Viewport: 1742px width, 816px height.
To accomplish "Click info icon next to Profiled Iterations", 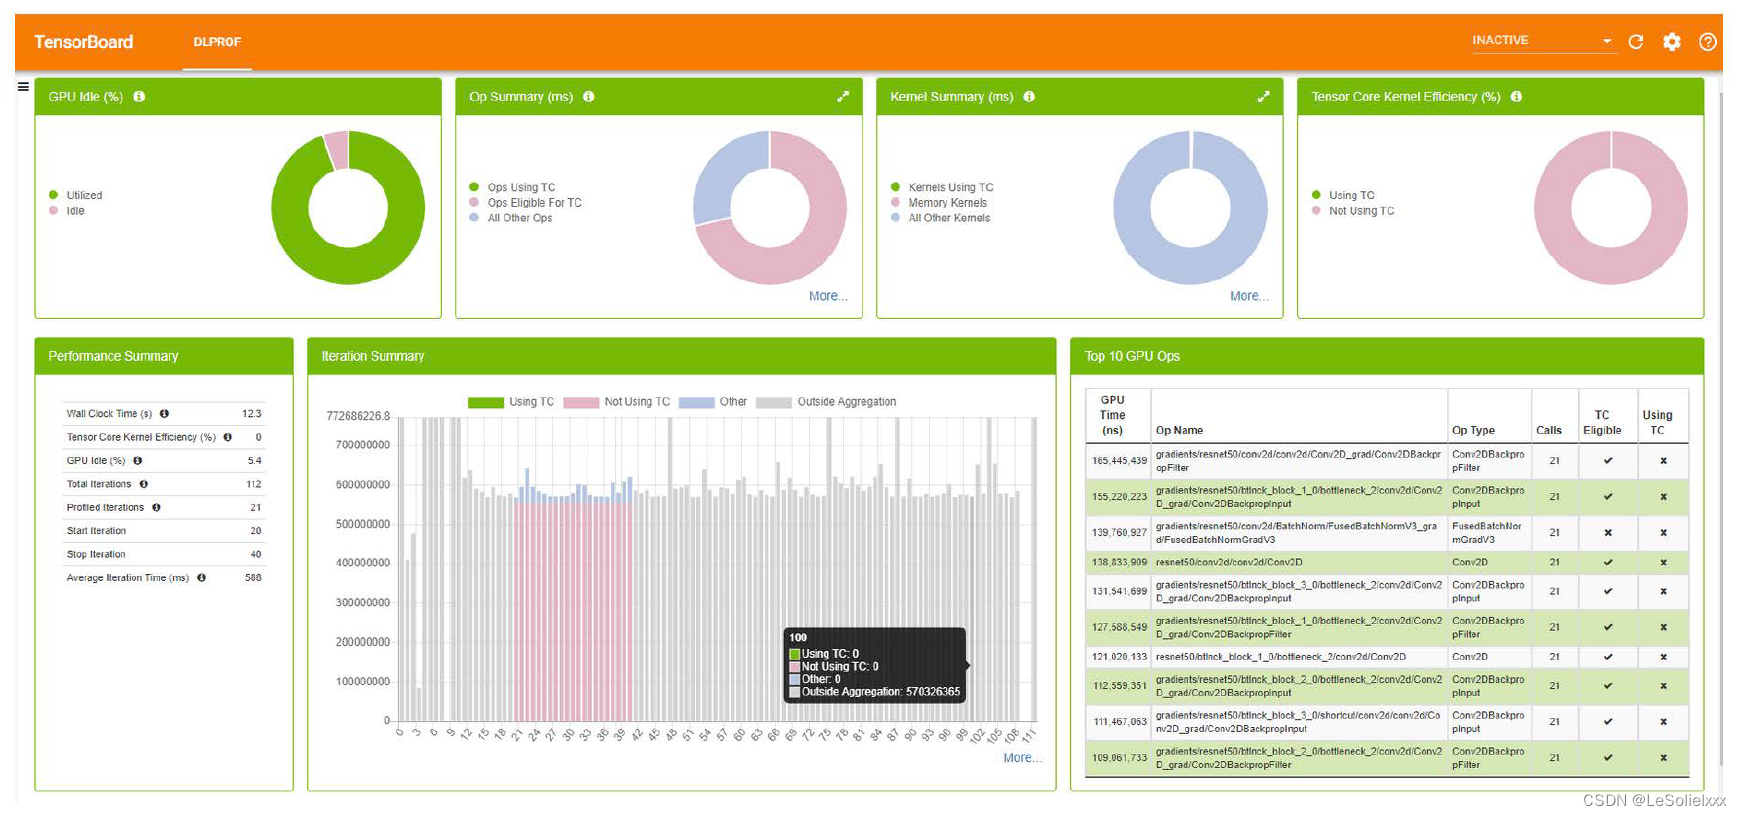I will point(156,508).
